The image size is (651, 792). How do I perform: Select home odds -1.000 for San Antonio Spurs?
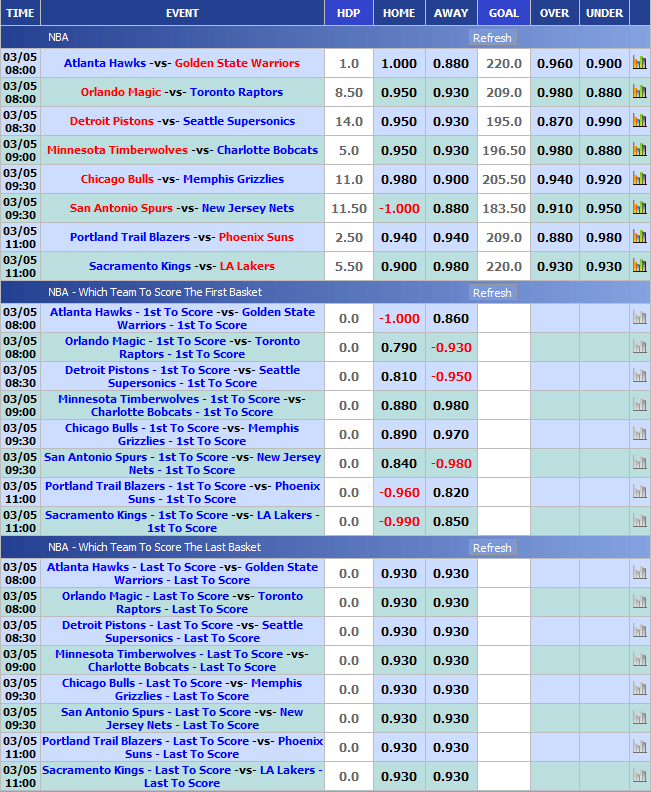coord(399,209)
